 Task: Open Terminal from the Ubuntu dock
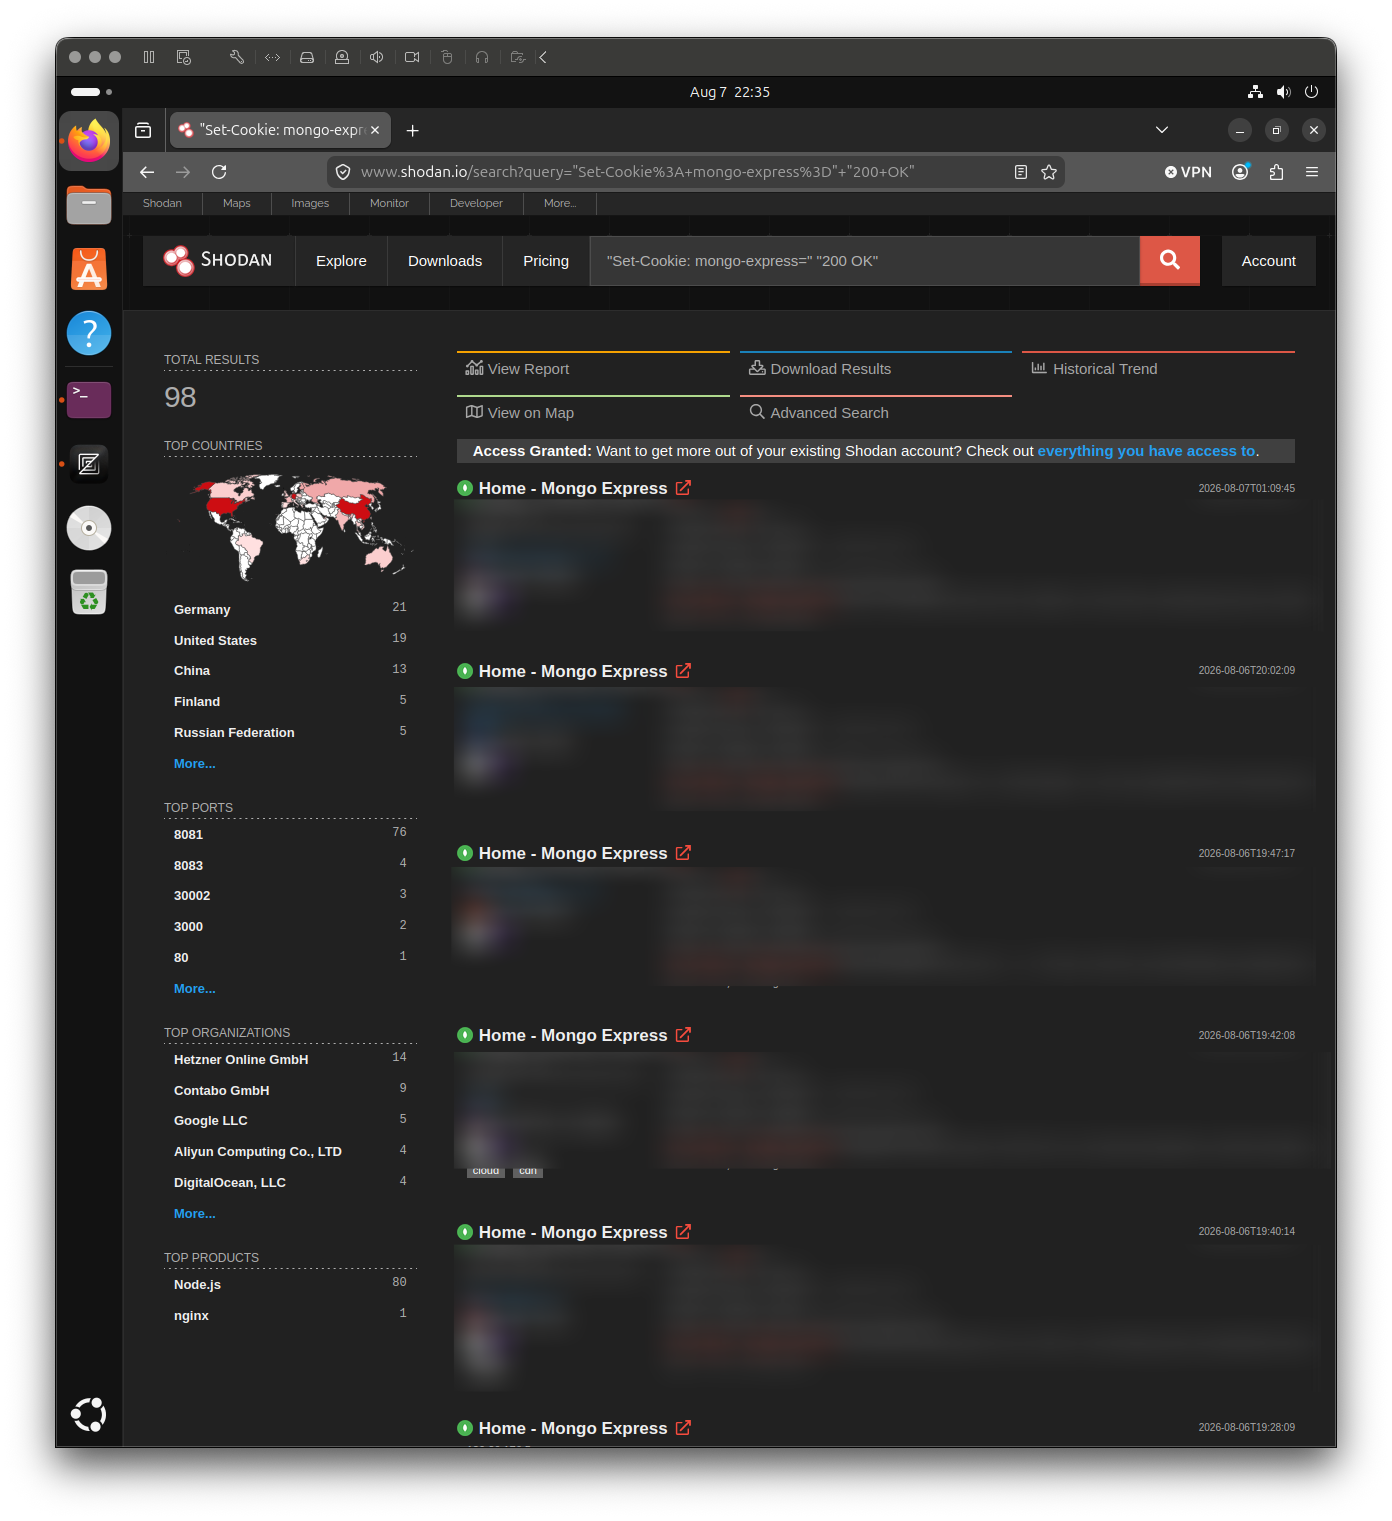click(x=89, y=399)
